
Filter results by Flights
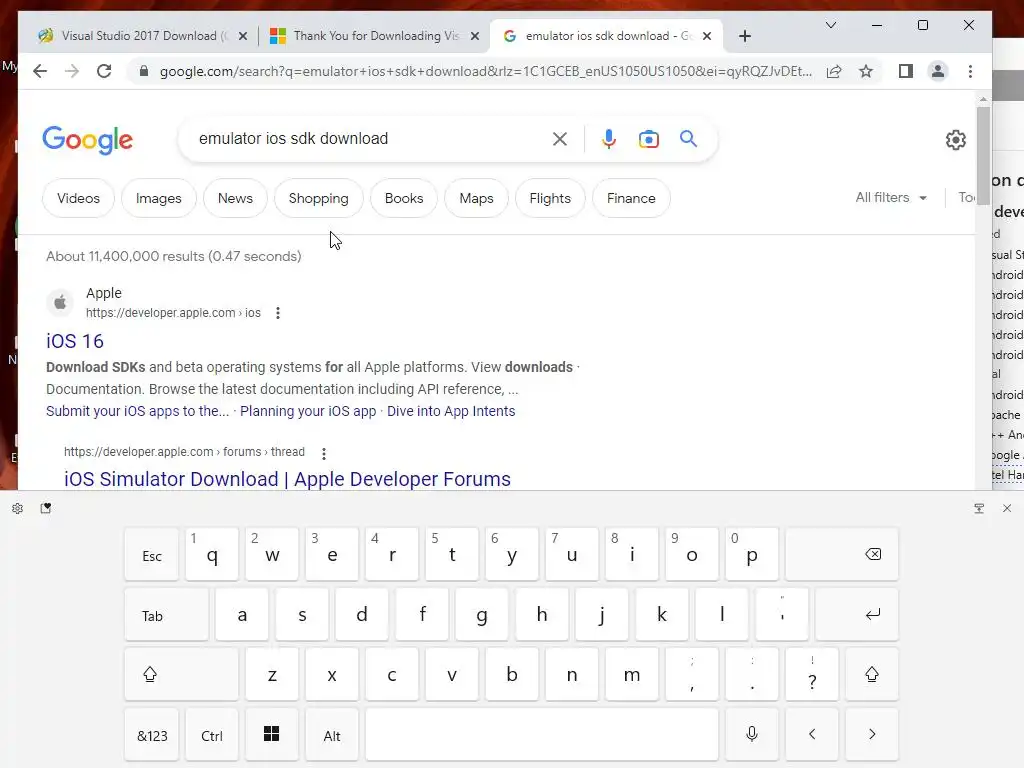pyautogui.click(x=550, y=198)
